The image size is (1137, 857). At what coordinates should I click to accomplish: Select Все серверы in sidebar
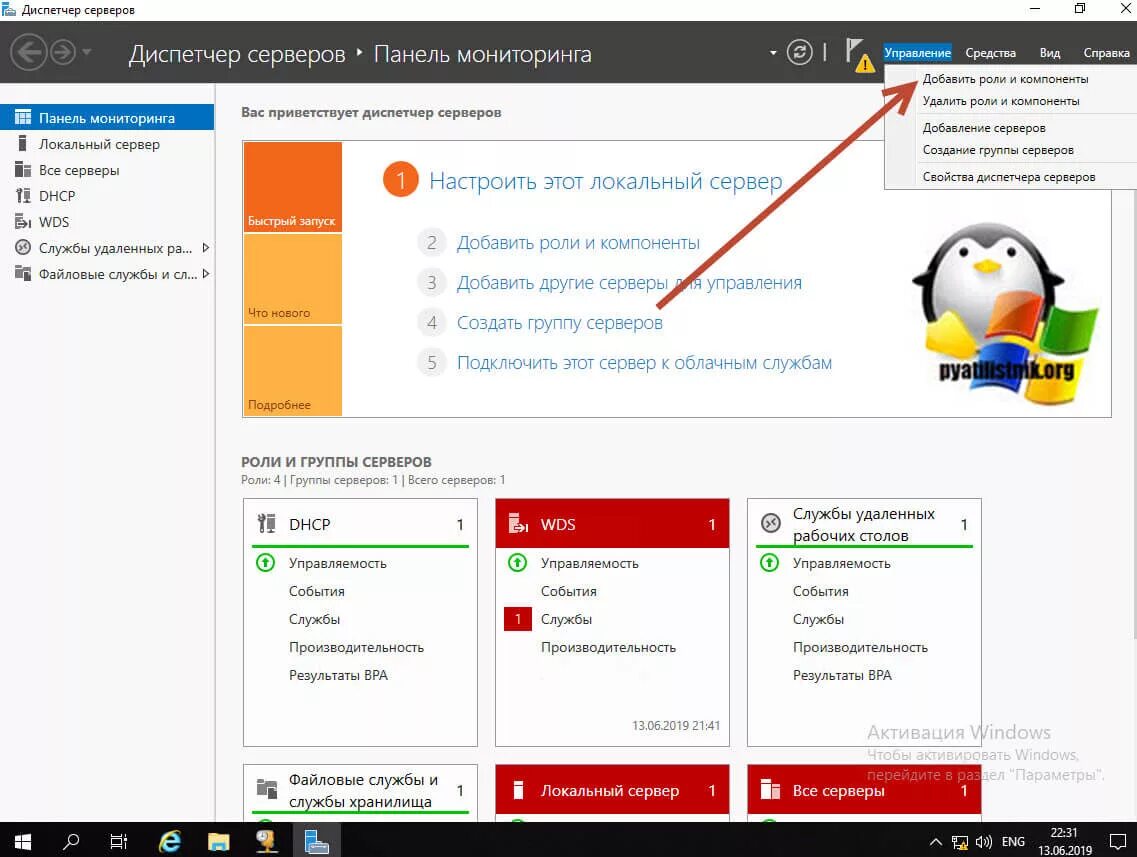click(107, 170)
